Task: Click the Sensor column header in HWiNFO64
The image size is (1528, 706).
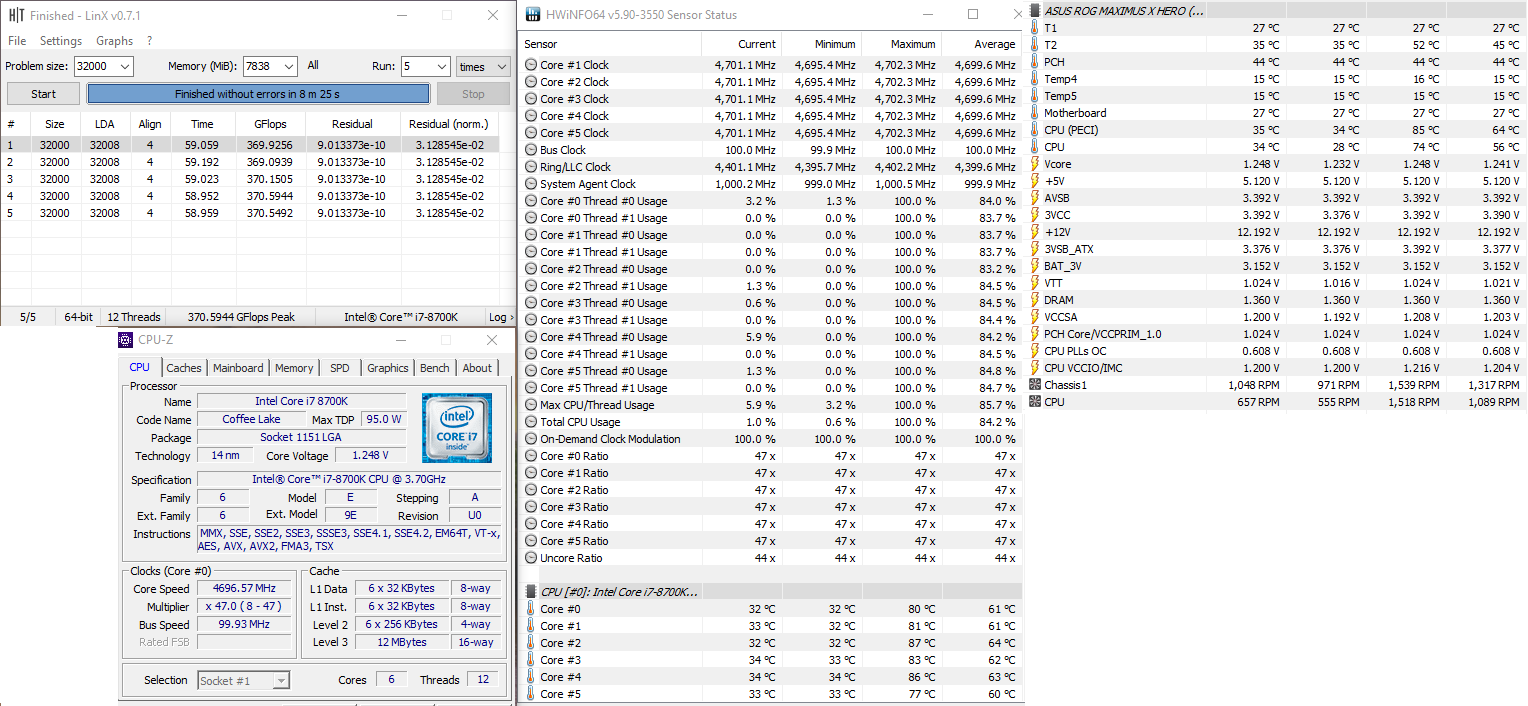Action: [x=610, y=44]
